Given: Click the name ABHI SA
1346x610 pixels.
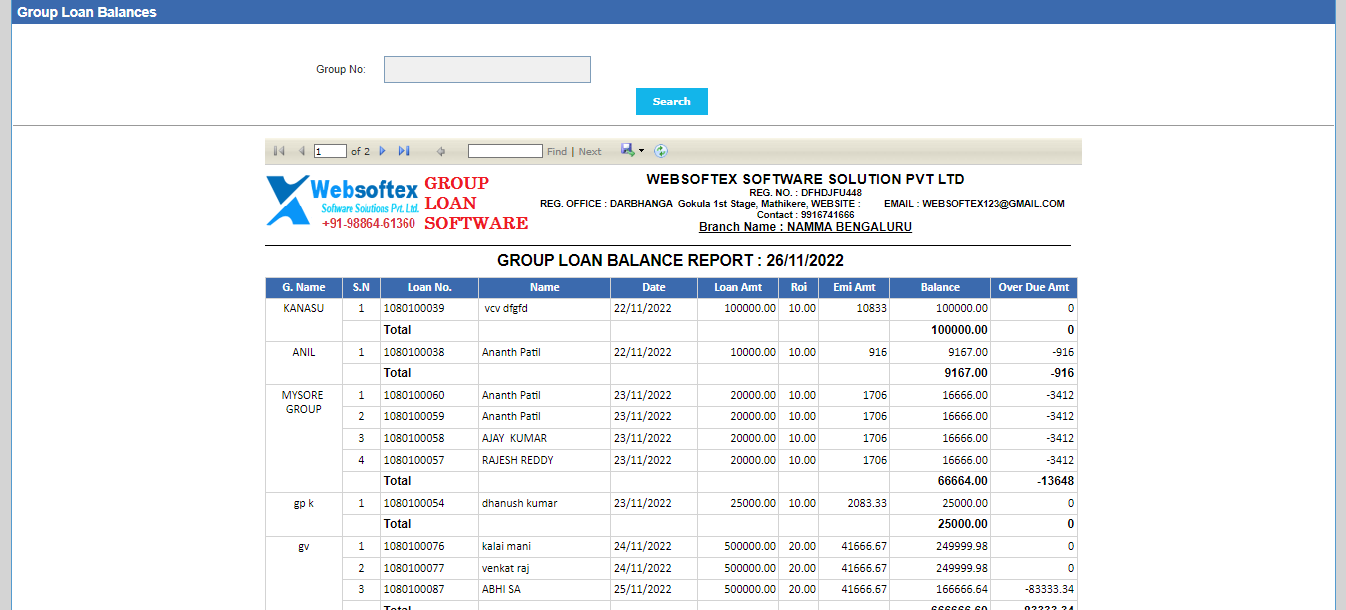Looking at the screenshot, I should [502, 589].
